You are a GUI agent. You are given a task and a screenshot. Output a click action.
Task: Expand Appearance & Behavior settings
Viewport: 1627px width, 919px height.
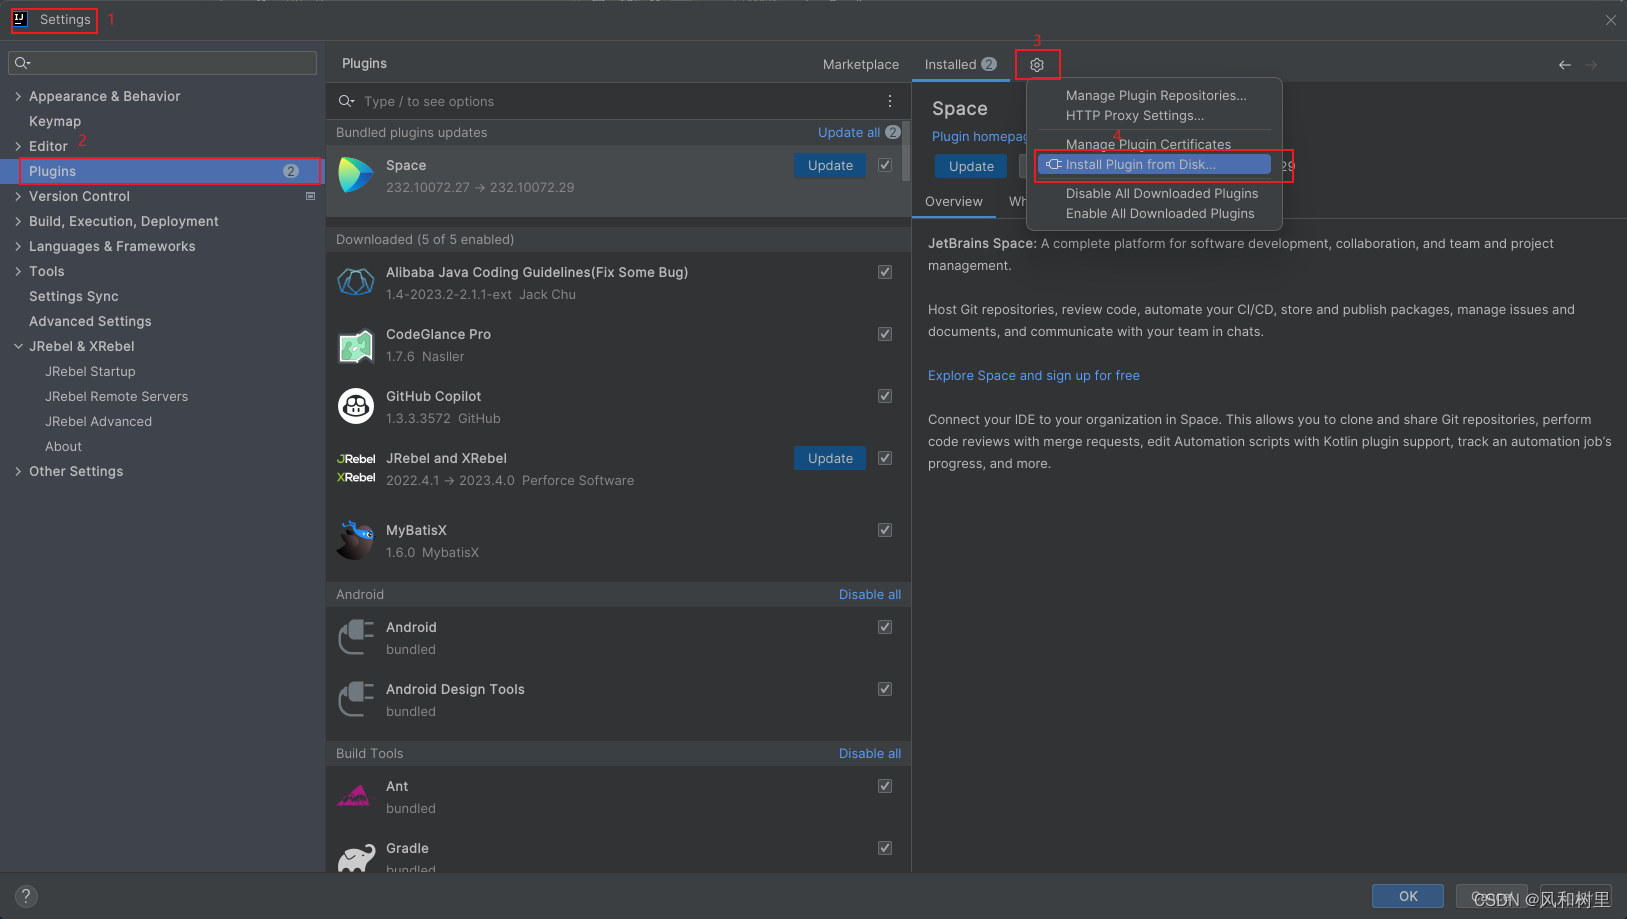pyautogui.click(x=18, y=96)
